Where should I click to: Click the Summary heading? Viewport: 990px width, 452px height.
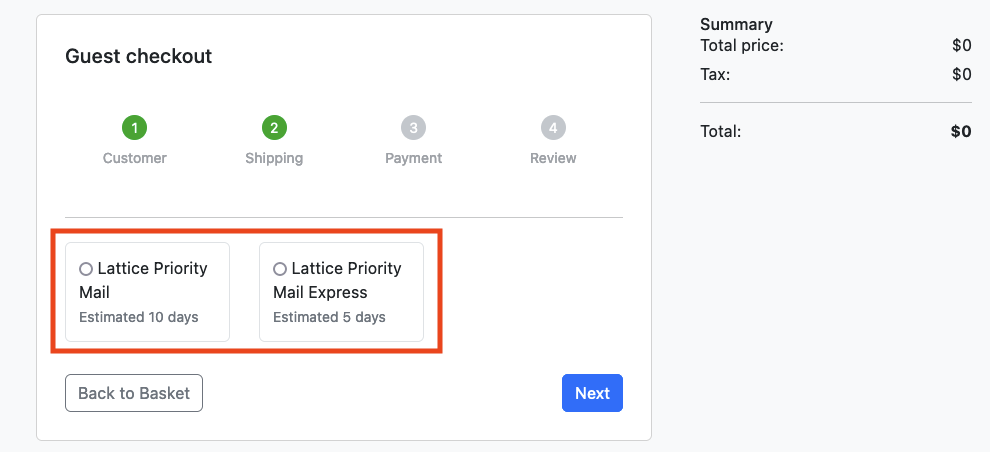[736, 25]
